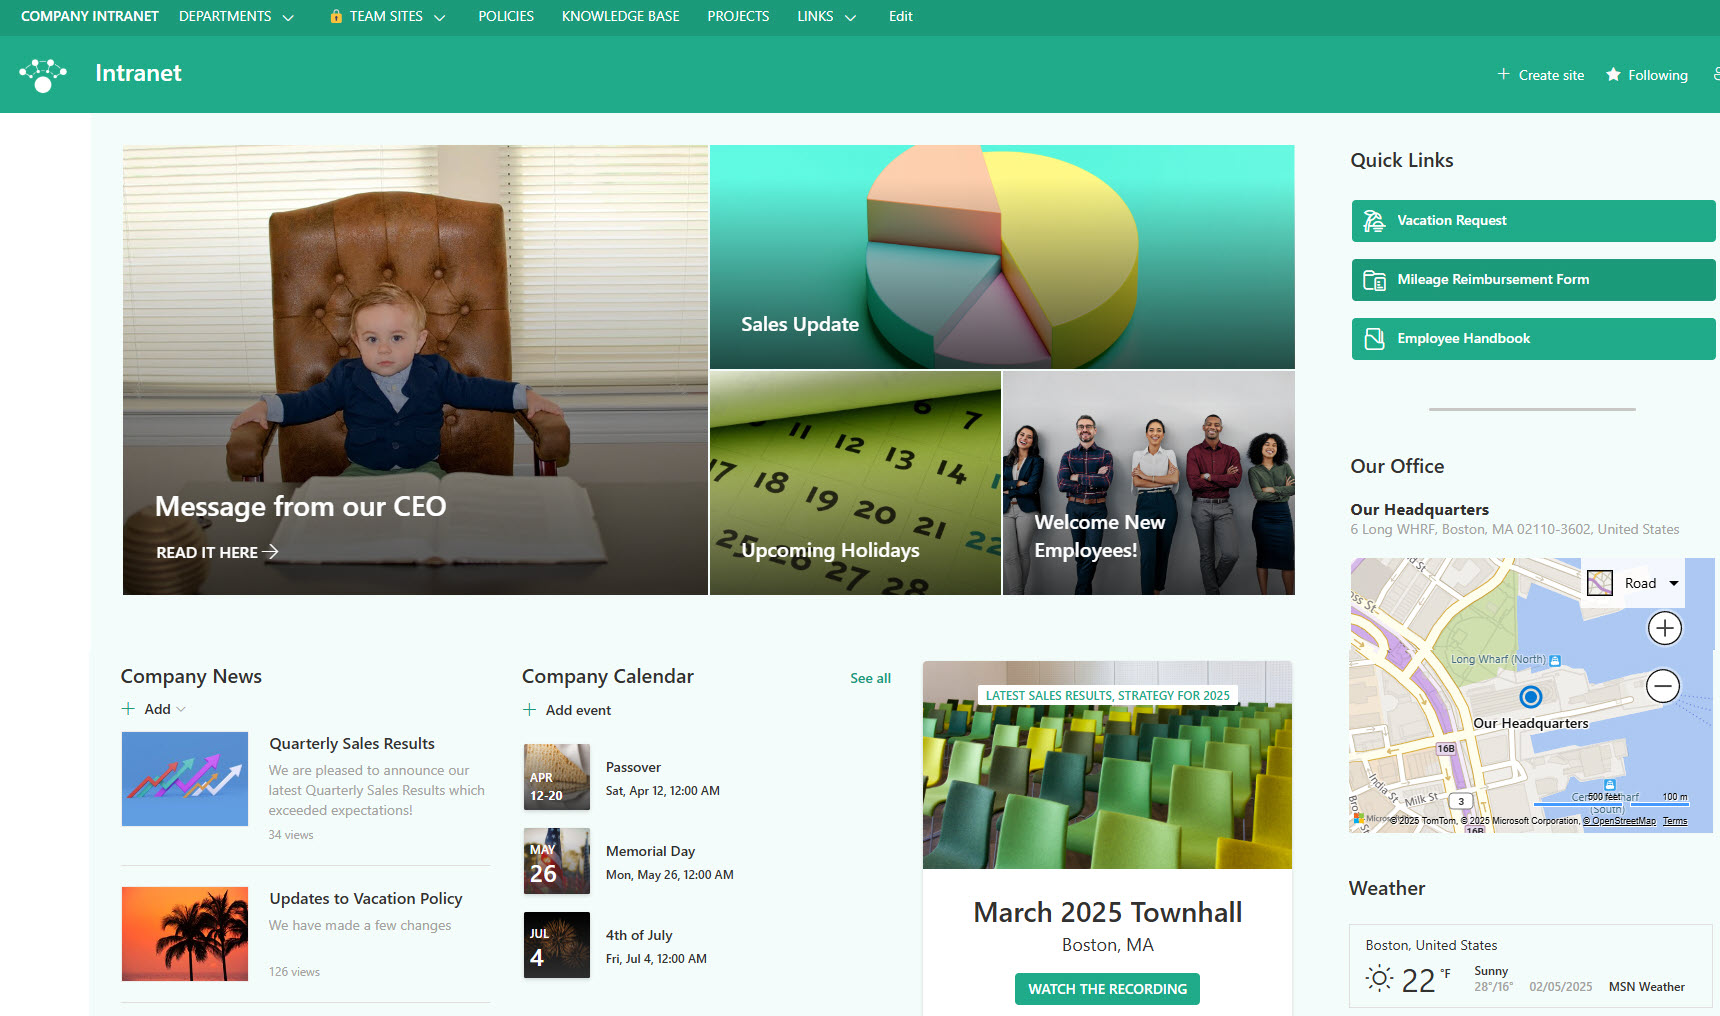Click the Our Headquarters map pin
Screen dimensions: 1720x1016
[x=1530, y=697]
